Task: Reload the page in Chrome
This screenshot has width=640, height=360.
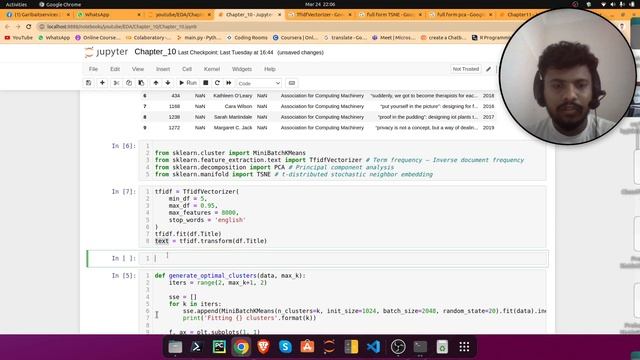Action: coord(29,27)
